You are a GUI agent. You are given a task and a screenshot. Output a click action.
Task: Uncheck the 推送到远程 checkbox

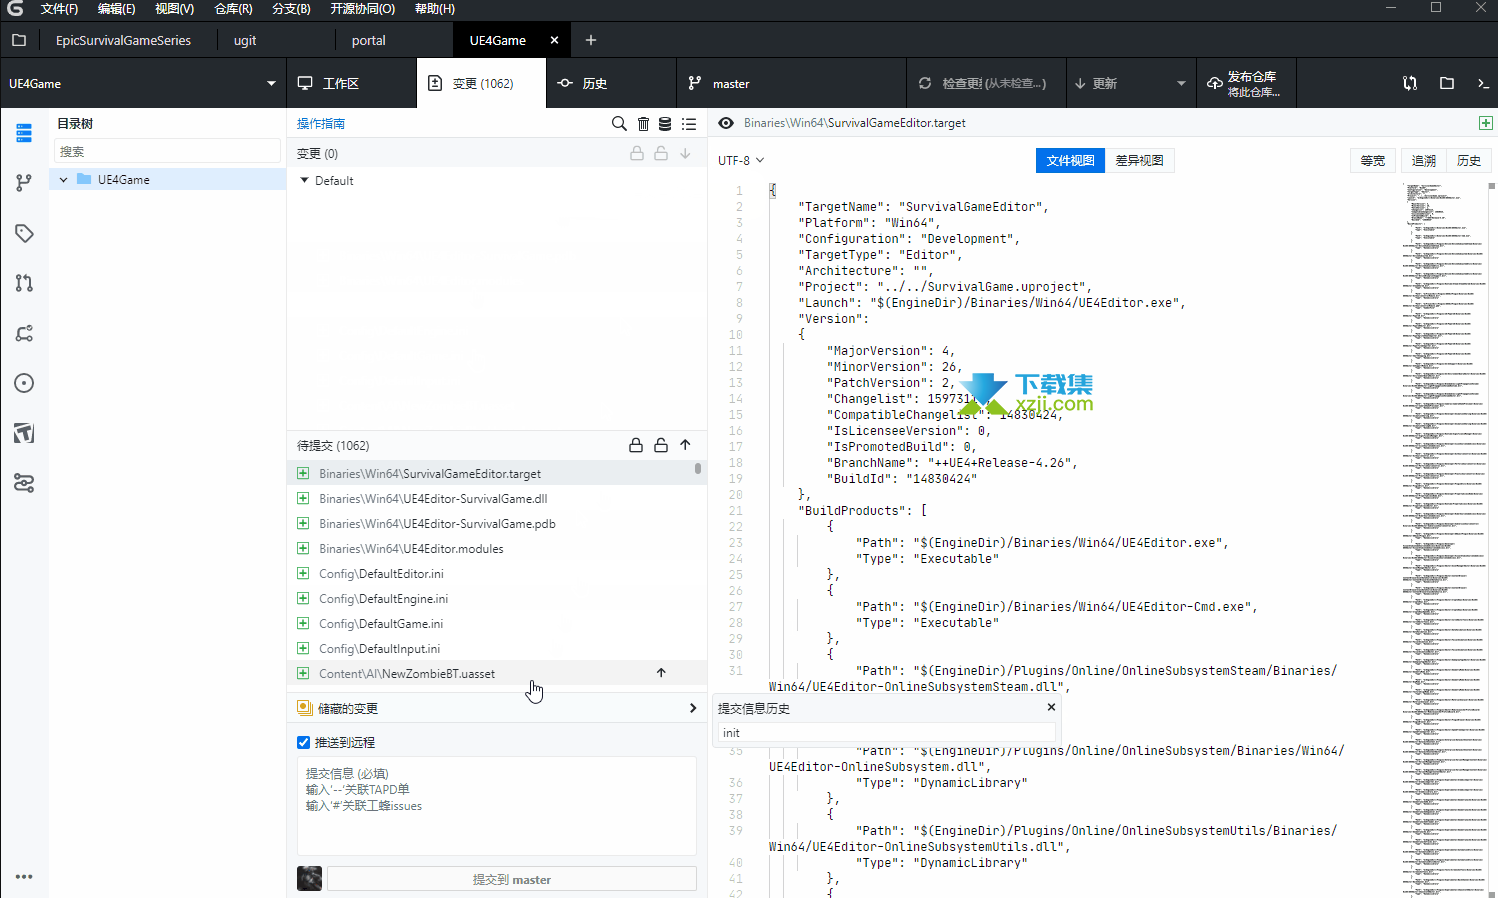(304, 742)
